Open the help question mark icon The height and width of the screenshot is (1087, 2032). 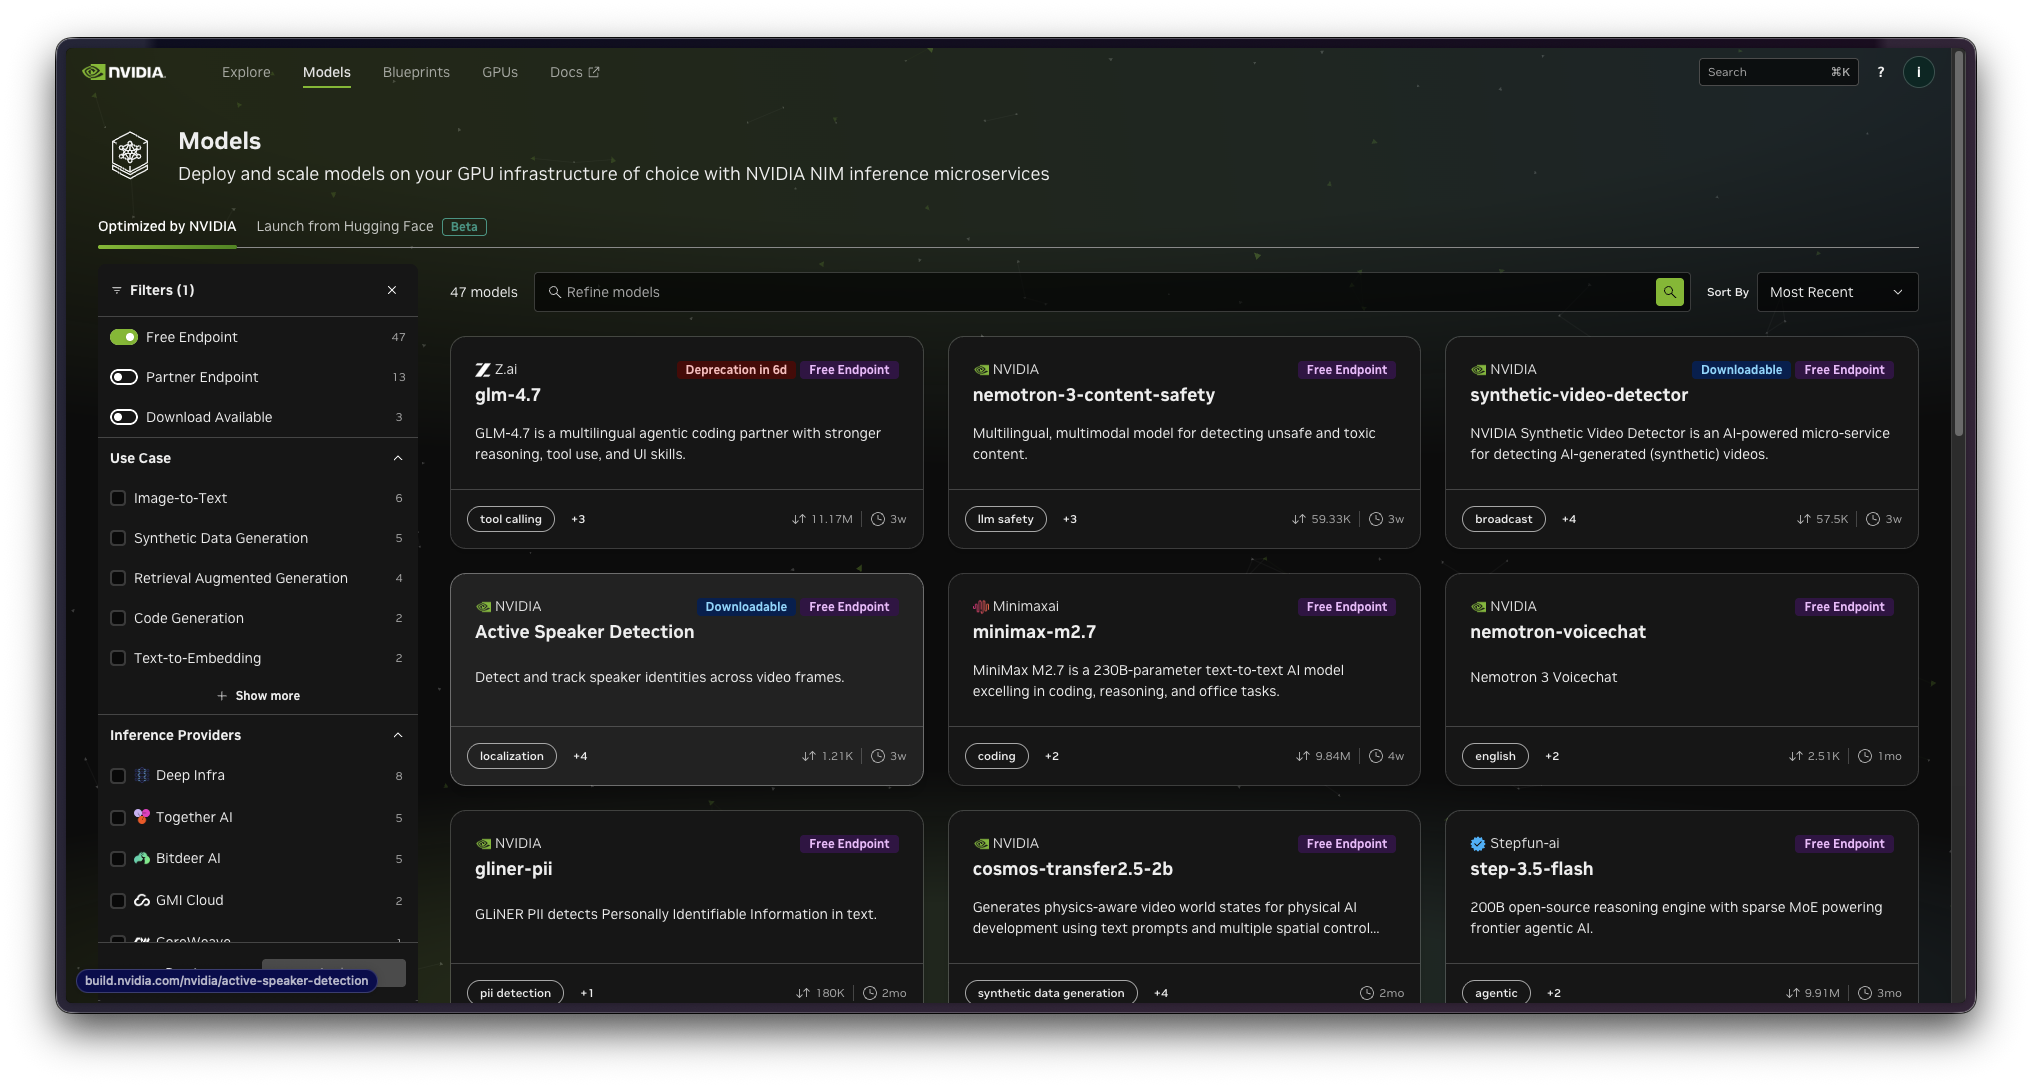(1881, 72)
